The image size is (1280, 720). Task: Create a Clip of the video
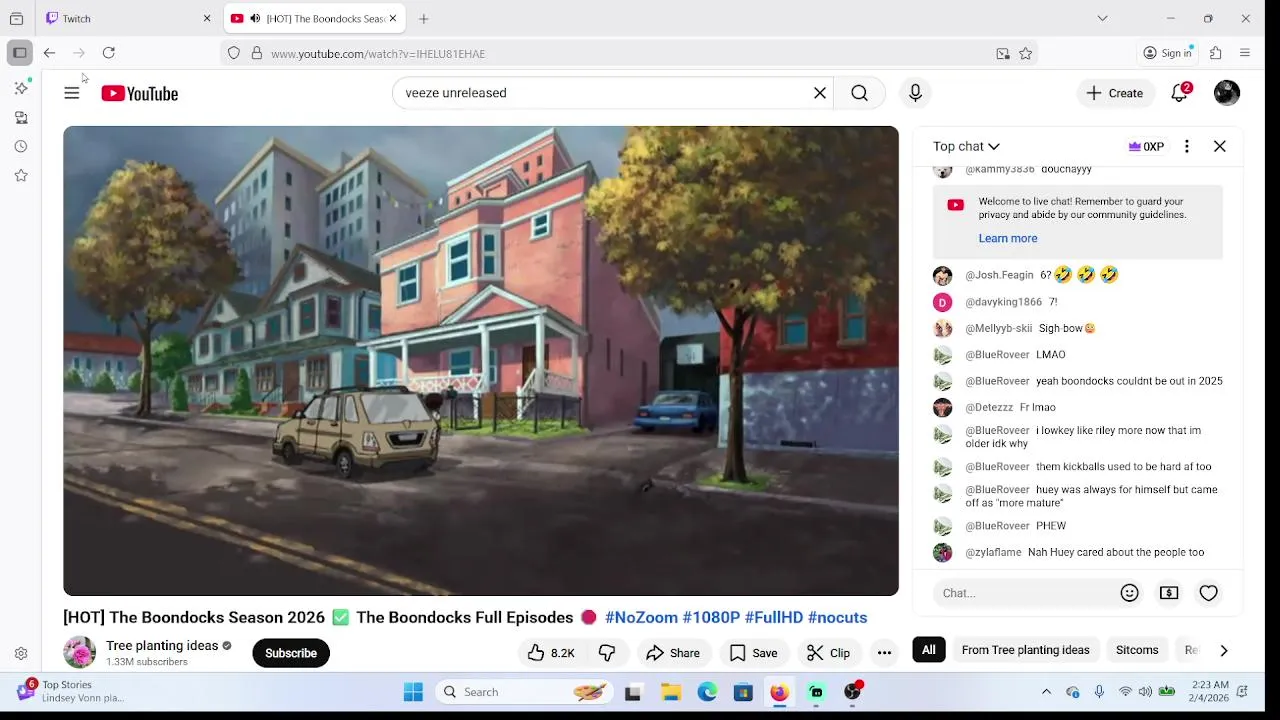coord(828,653)
